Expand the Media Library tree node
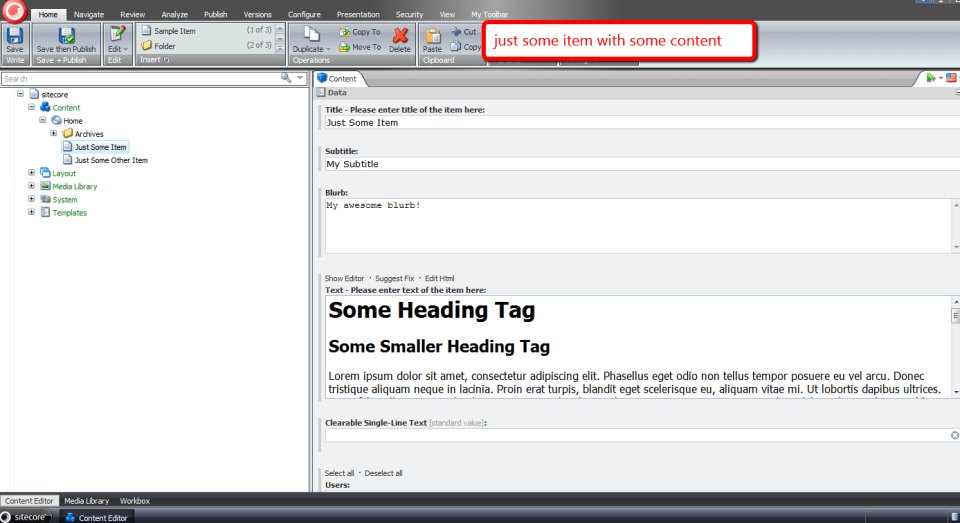Image resolution: width=960 pixels, height=523 pixels. pos(31,186)
